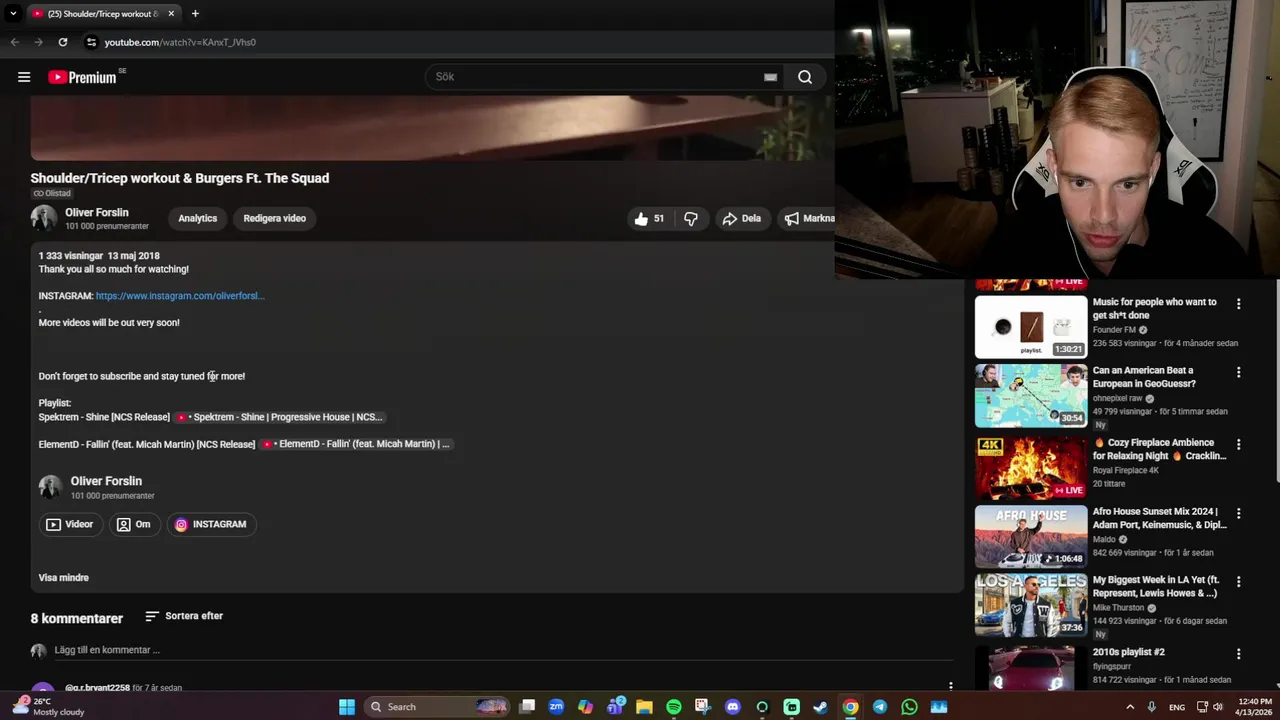Open a new Chrome tab
This screenshot has width=1280, height=720.
coord(195,14)
